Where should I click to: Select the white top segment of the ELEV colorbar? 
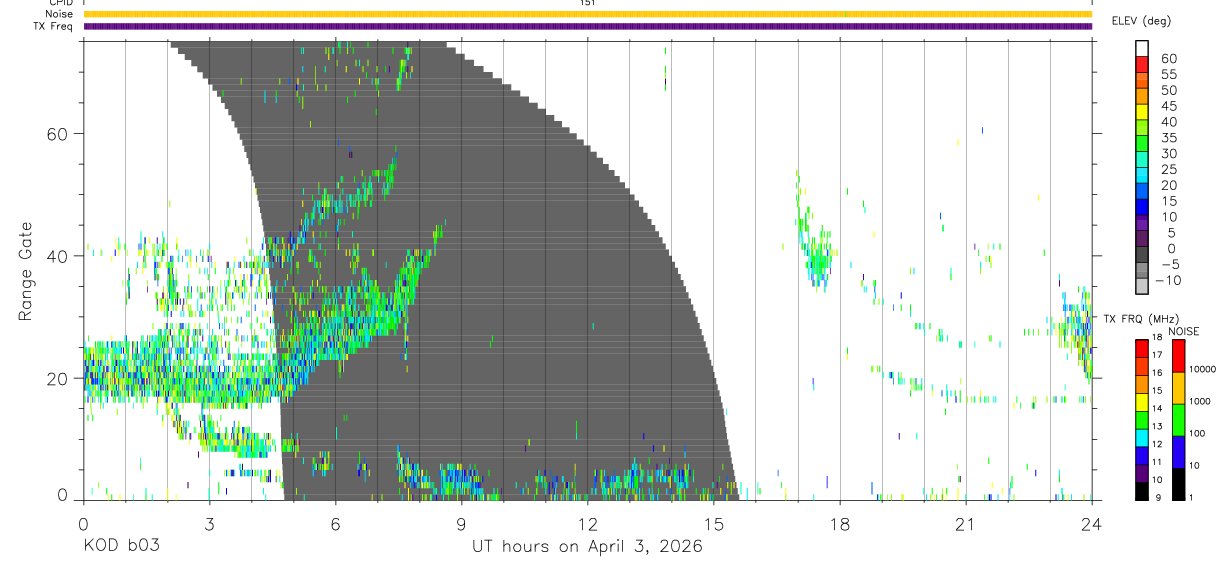1142,47
